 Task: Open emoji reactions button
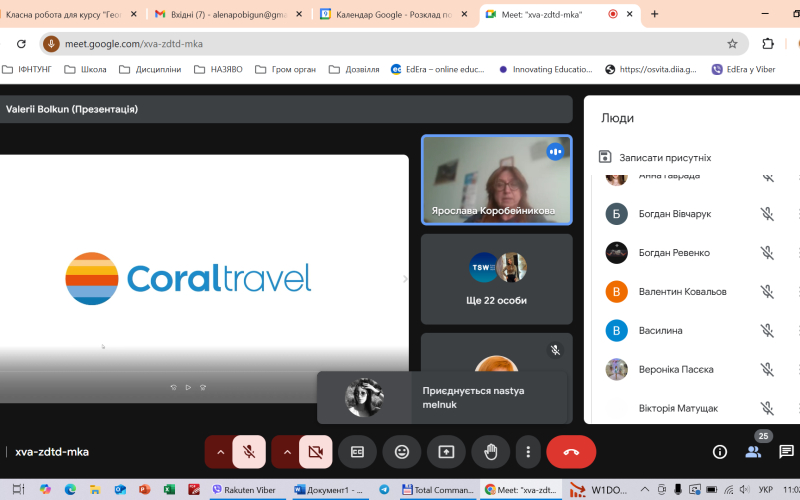click(x=402, y=452)
